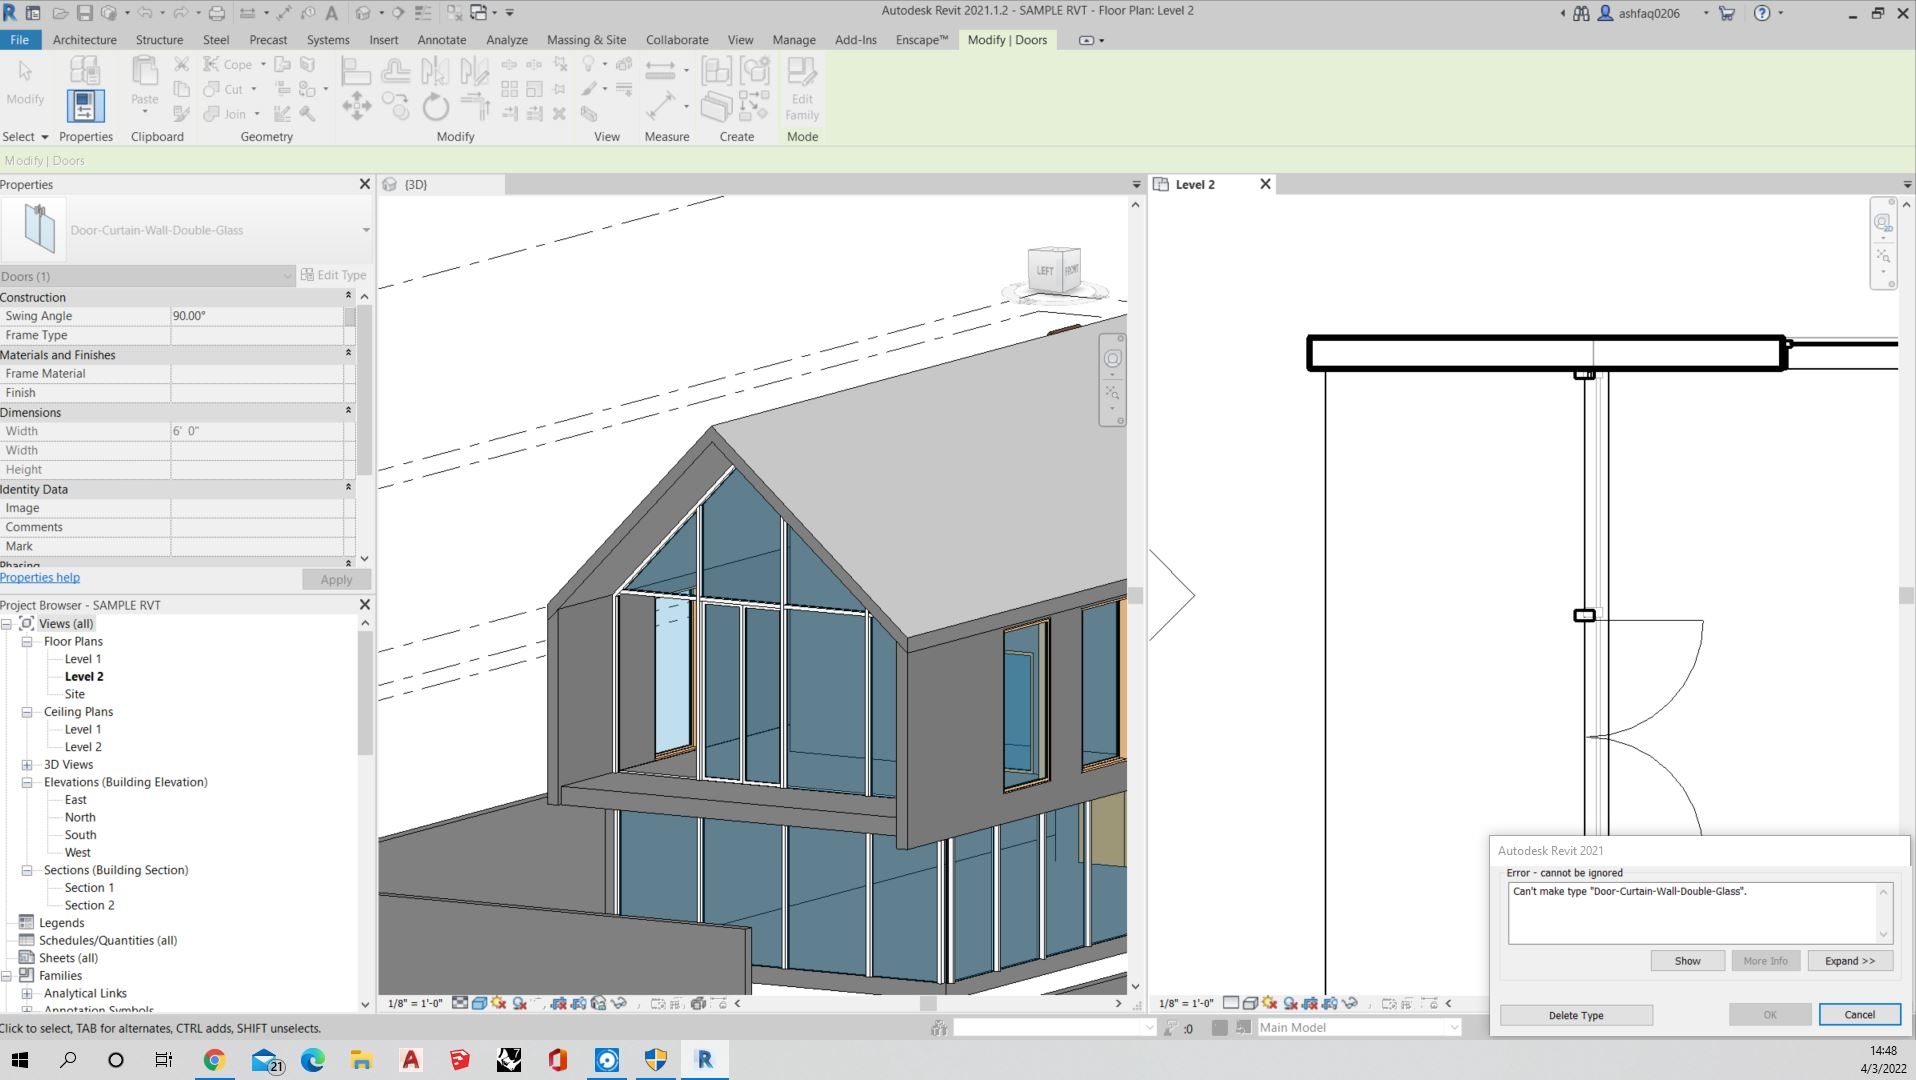Click Expand >> in the error dialog
The image size is (1916, 1080).
(x=1849, y=961)
